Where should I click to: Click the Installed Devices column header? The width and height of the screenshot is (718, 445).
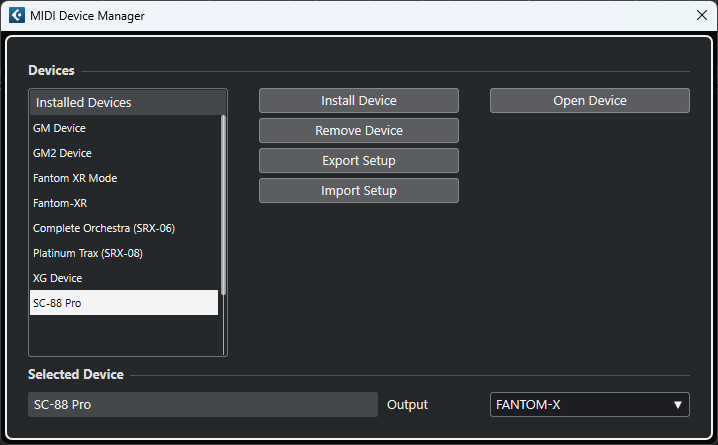click(x=128, y=103)
